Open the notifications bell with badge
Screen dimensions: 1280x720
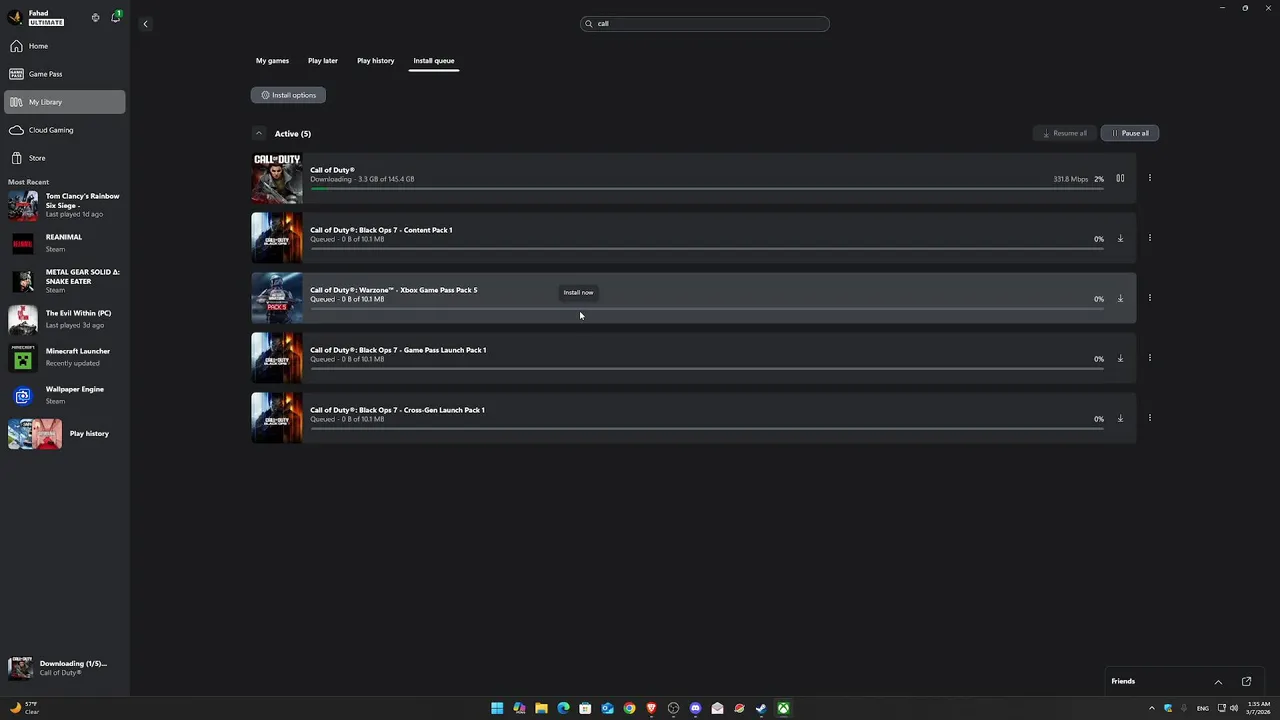point(116,17)
